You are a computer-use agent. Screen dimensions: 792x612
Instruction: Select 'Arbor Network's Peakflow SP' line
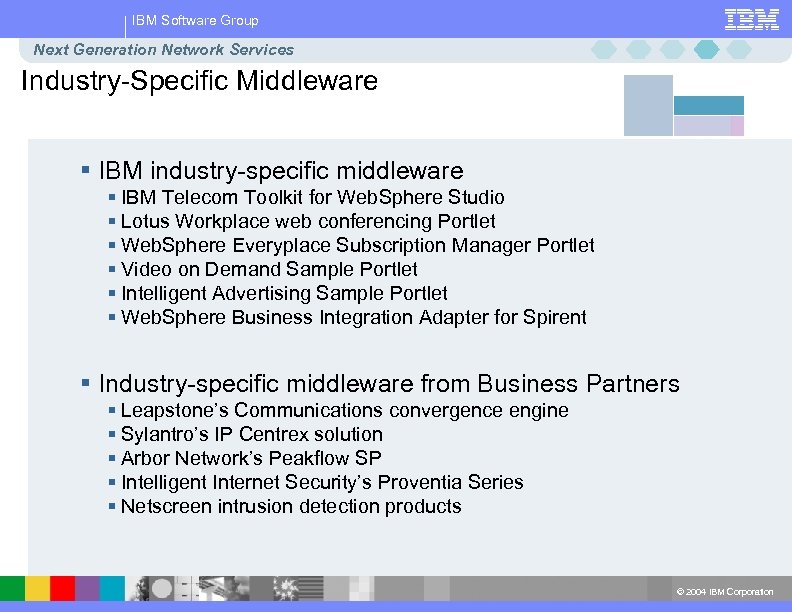(251, 458)
